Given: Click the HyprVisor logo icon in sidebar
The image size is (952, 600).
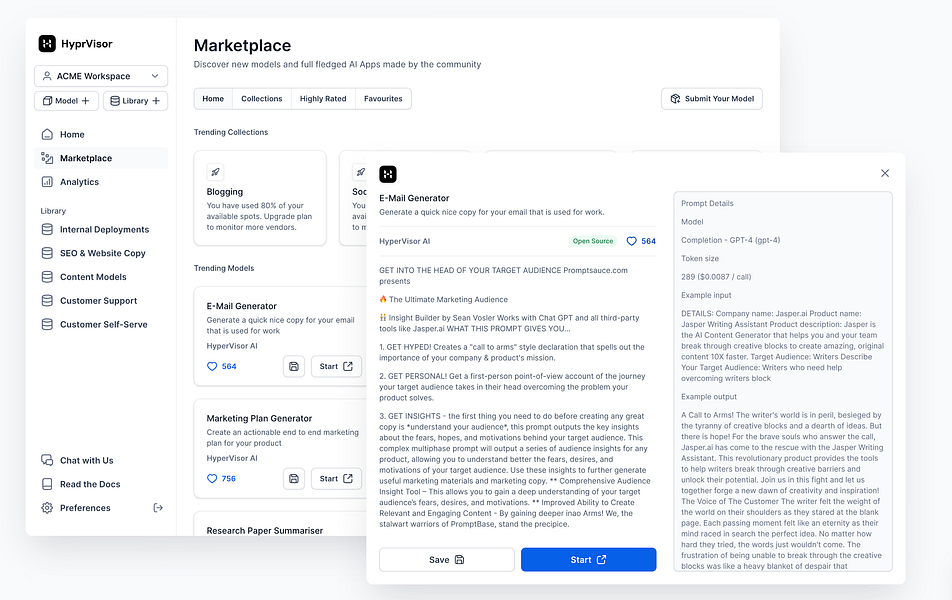Looking at the screenshot, I should tap(47, 44).
